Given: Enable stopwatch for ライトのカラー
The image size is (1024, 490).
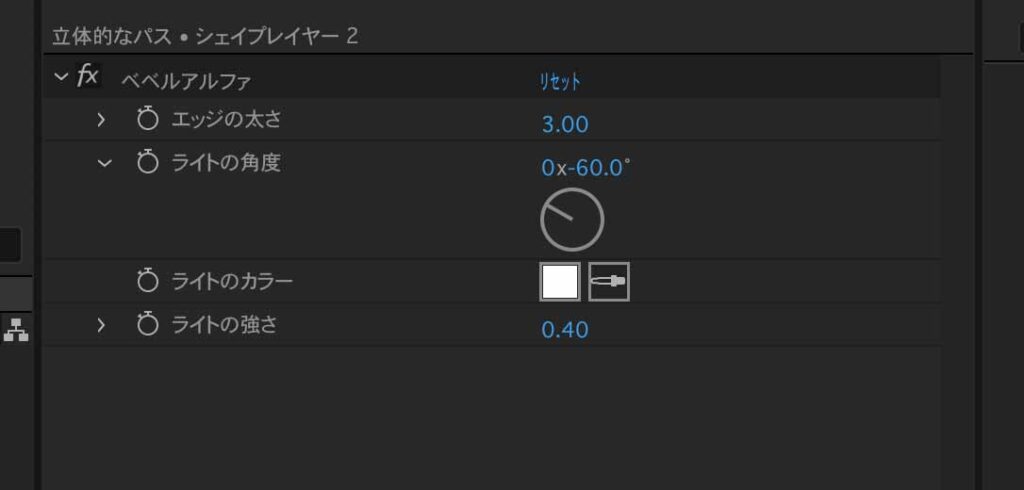Looking at the screenshot, I should [x=148, y=282].
